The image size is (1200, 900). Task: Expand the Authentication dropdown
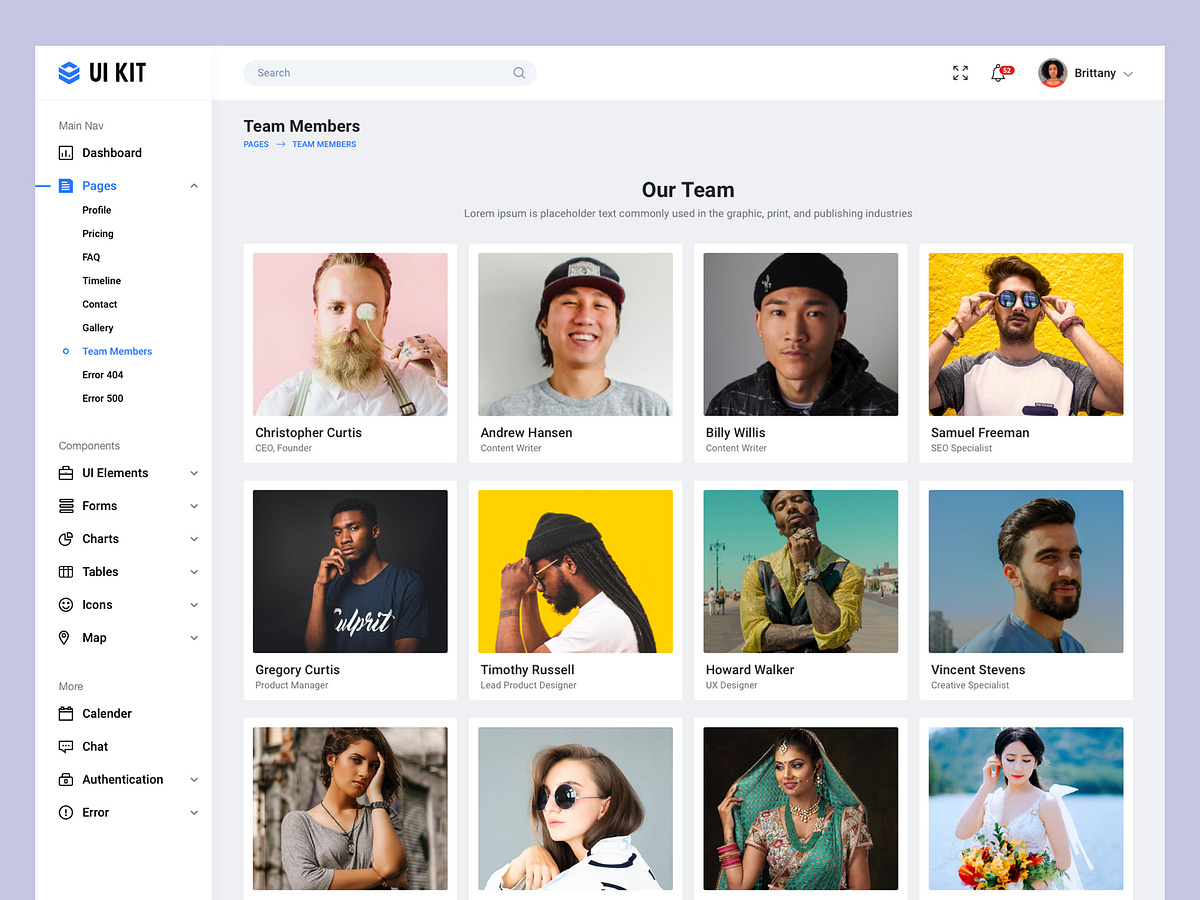(x=193, y=779)
